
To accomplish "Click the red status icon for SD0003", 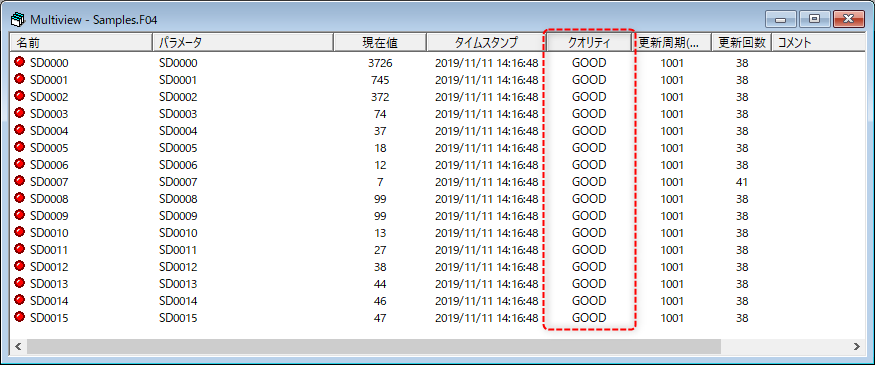I will 20,113.
